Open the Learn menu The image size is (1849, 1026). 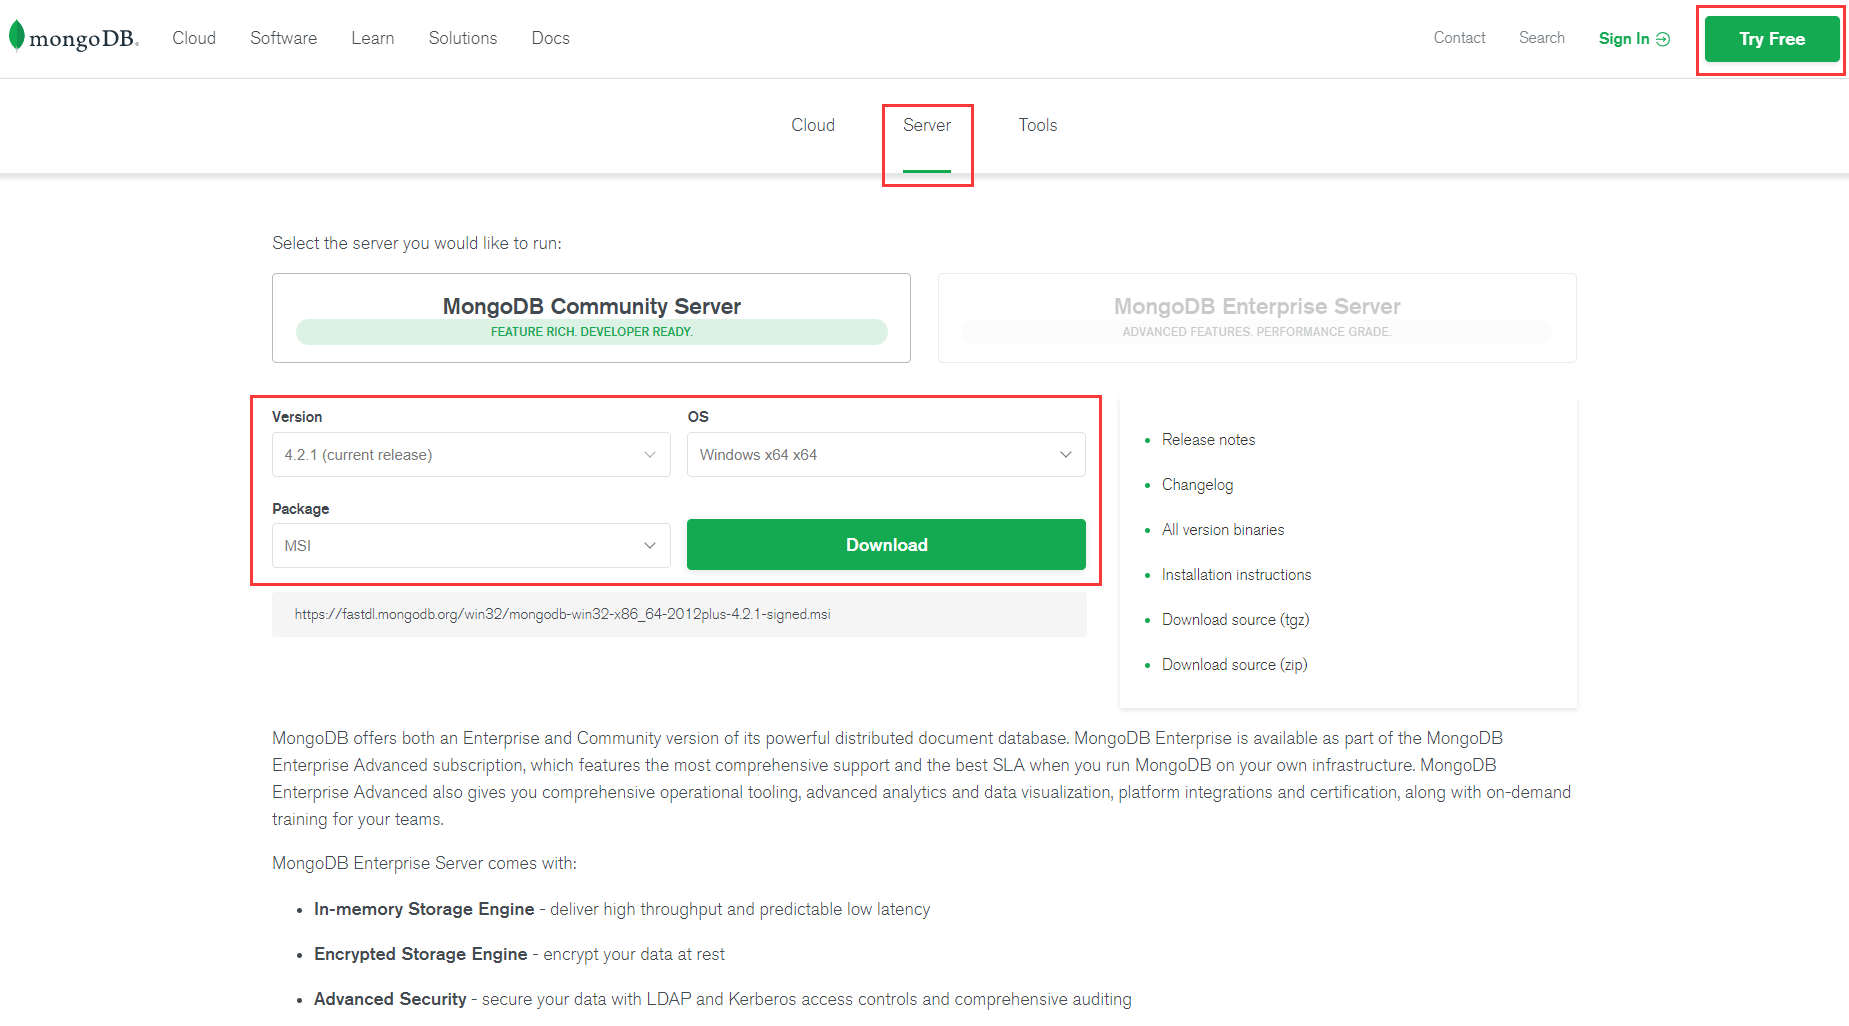tap(372, 38)
